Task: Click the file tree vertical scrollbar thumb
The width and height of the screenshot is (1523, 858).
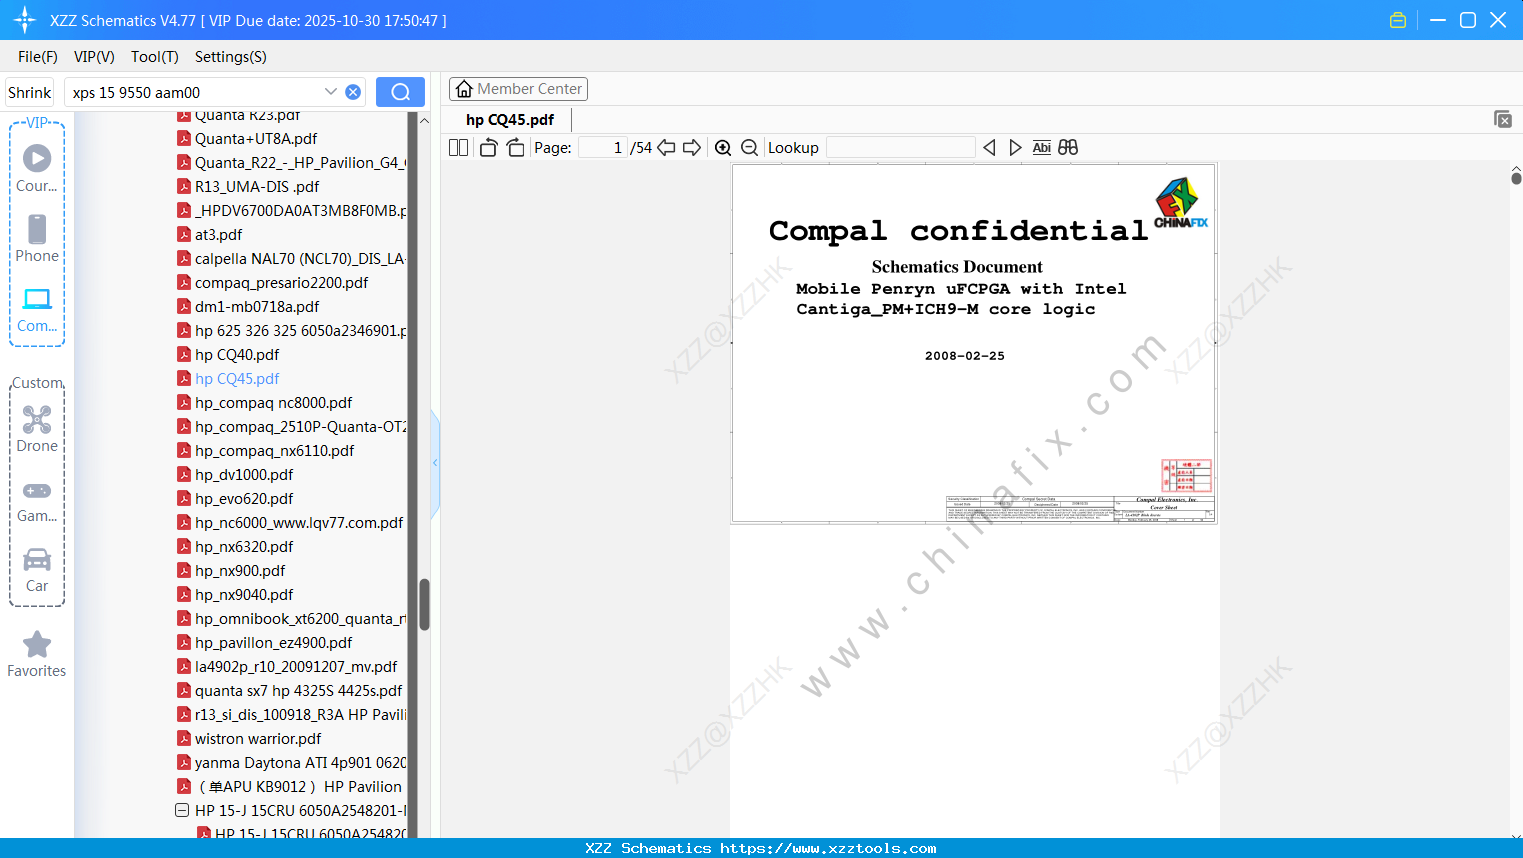Action: (x=424, y=604)
